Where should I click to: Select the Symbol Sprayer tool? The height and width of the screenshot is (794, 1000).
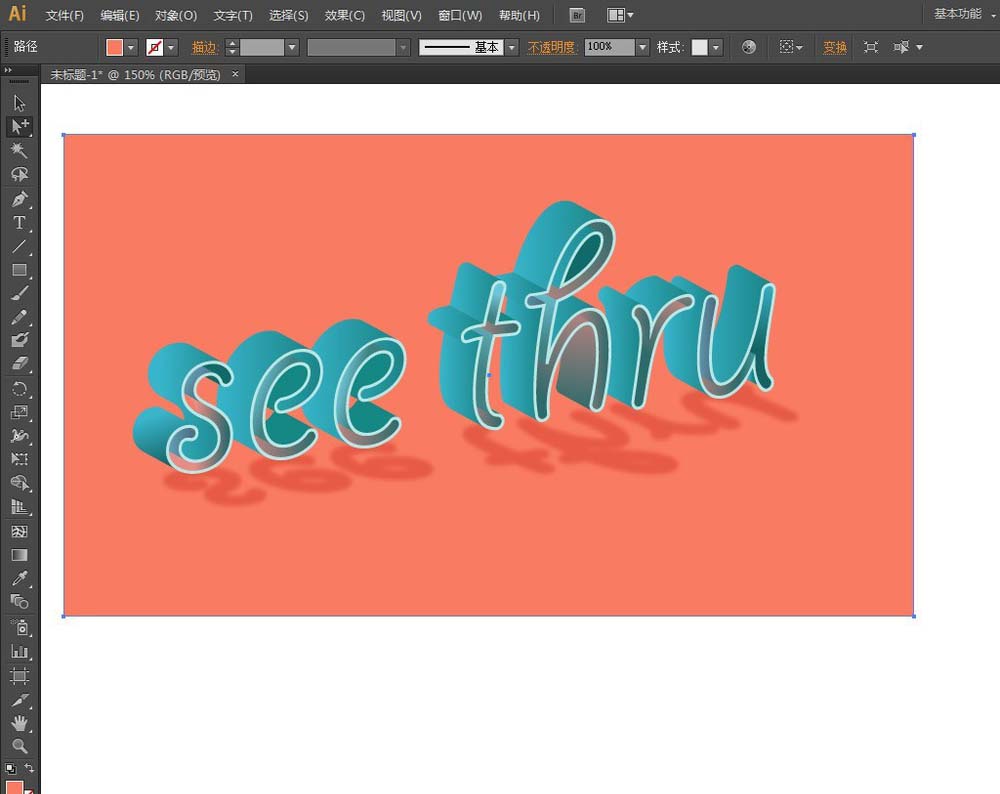[19, 628]
